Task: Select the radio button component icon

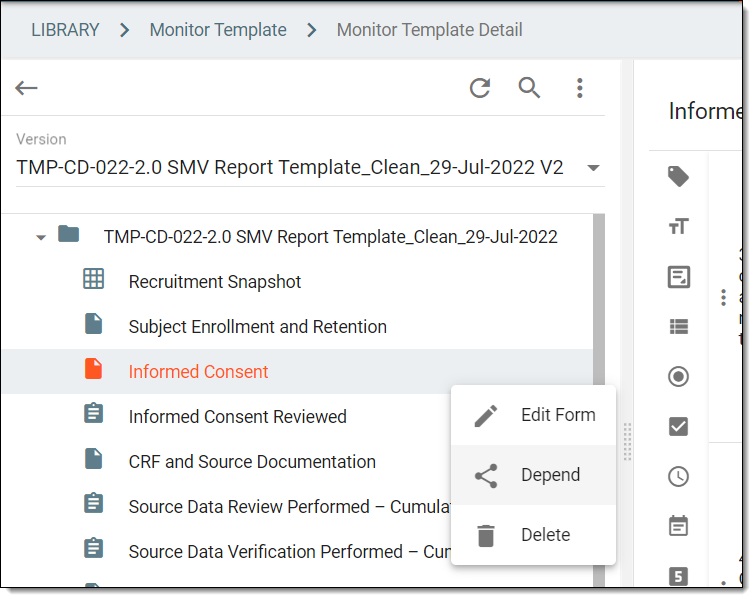Action: 678,377
